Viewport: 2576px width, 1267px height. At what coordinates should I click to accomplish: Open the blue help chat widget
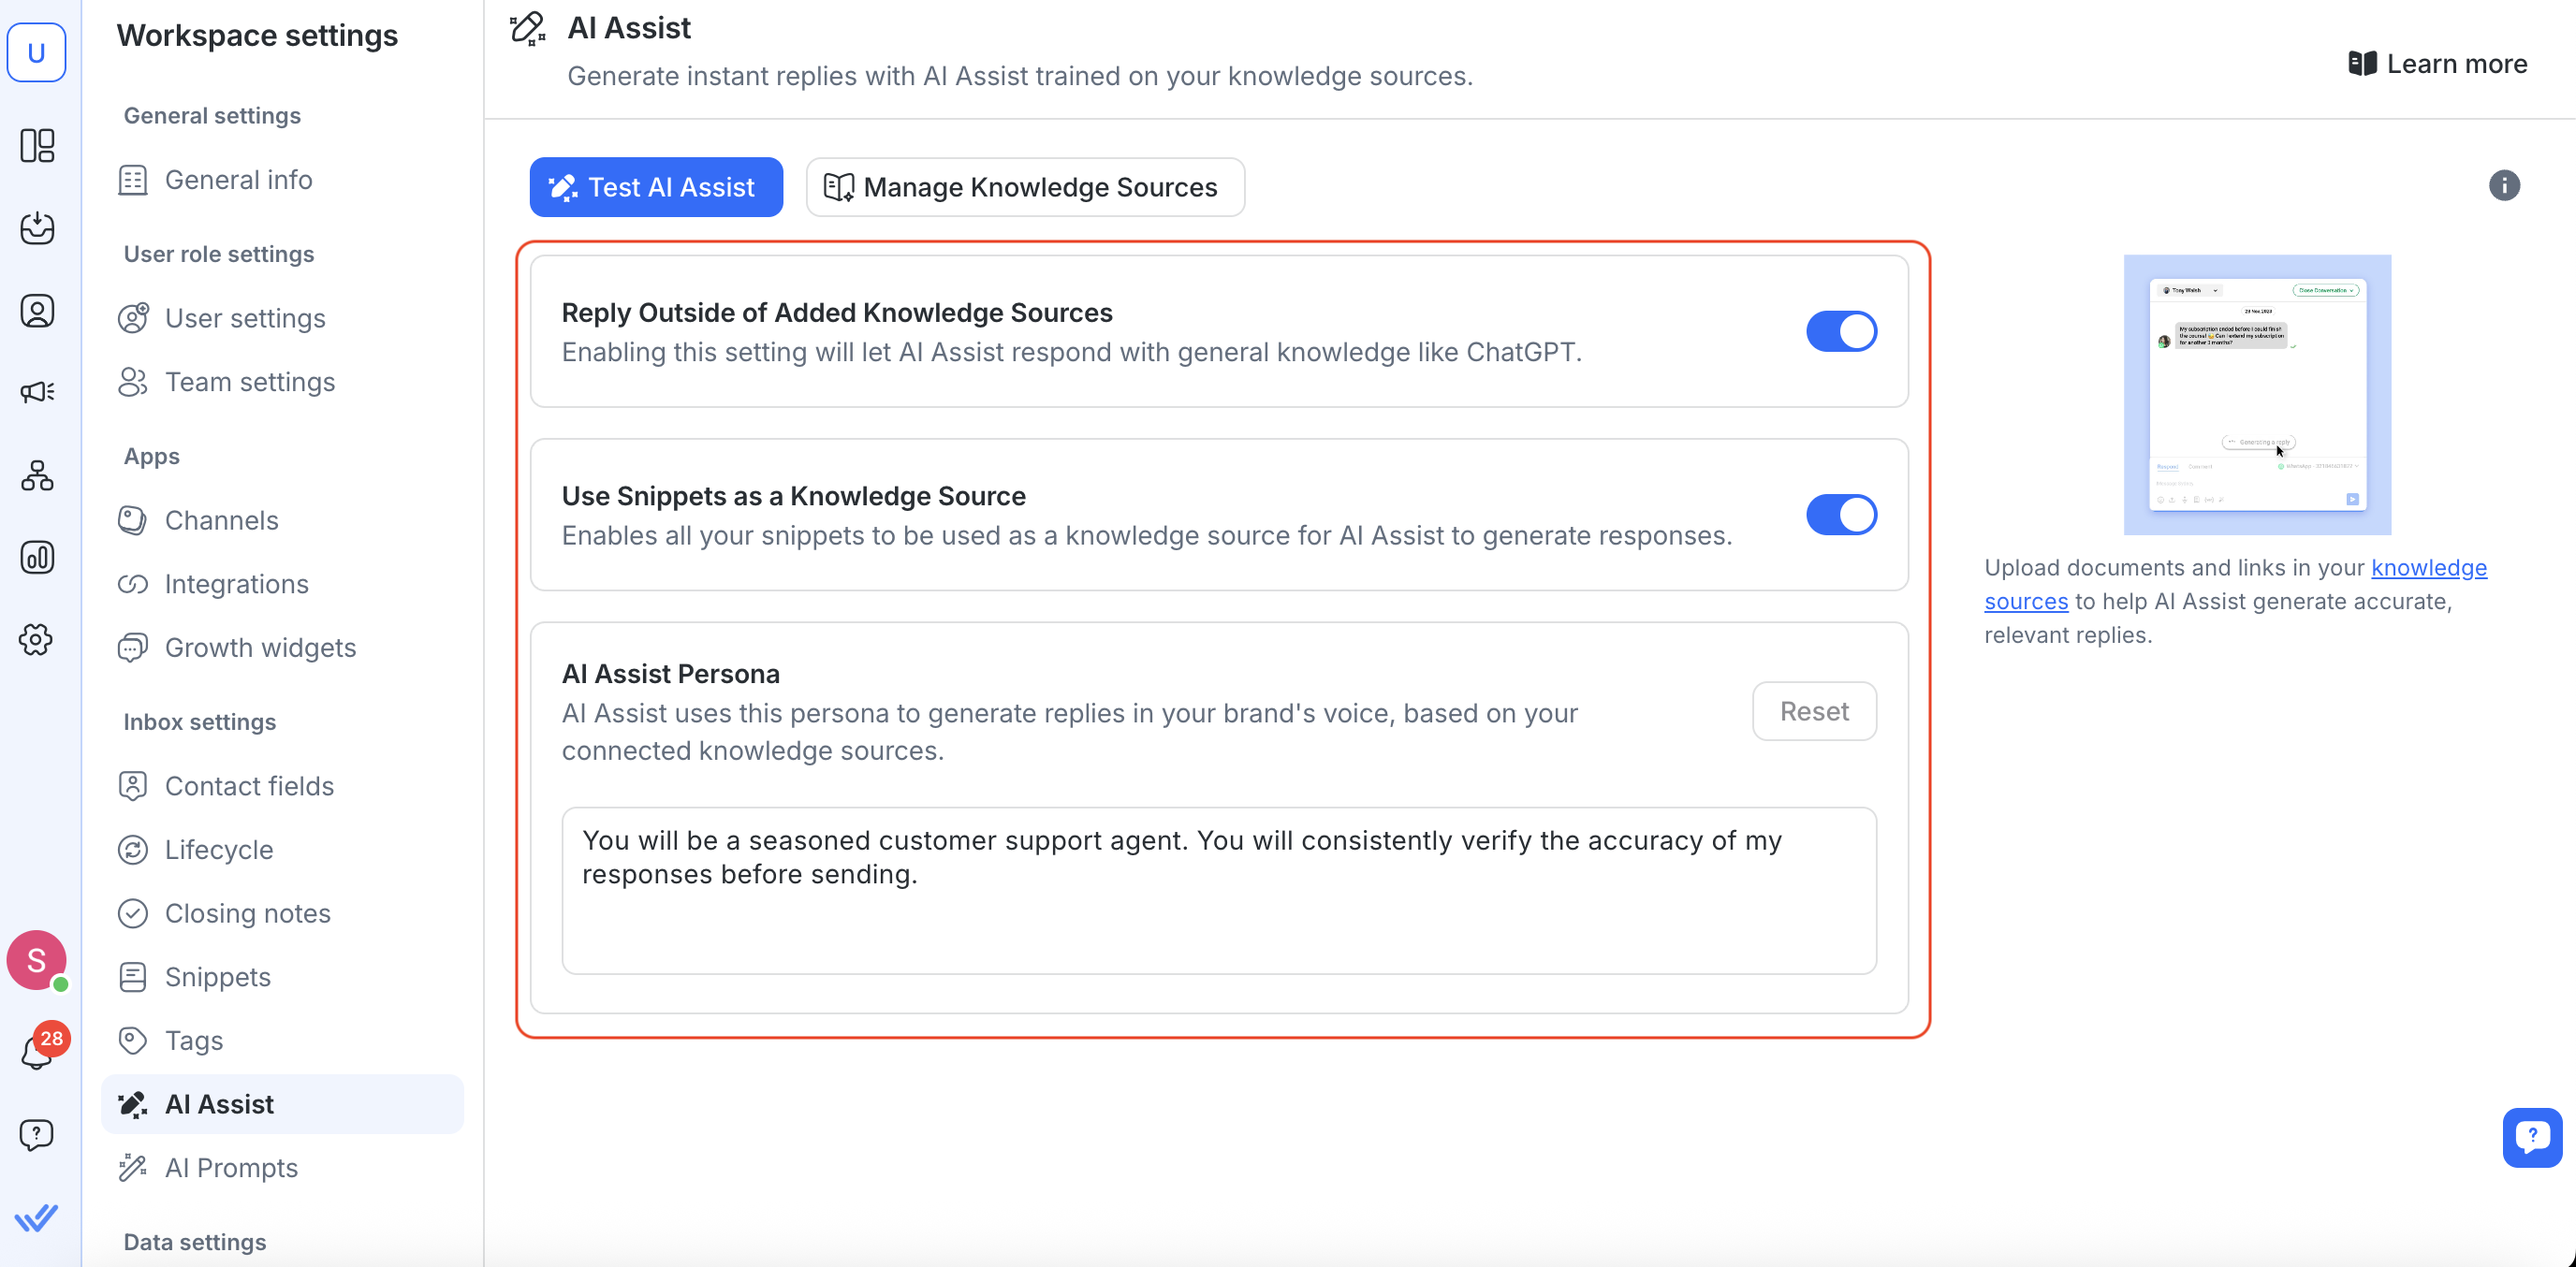tap(2531, 1137)
